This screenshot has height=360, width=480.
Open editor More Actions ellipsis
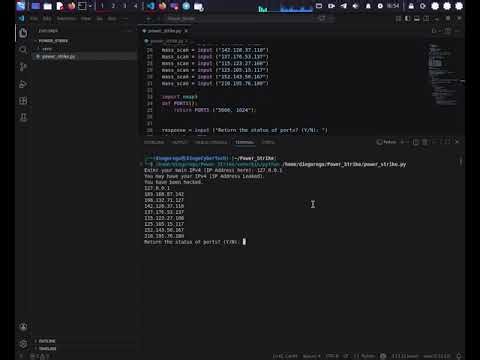click(457, 31)
